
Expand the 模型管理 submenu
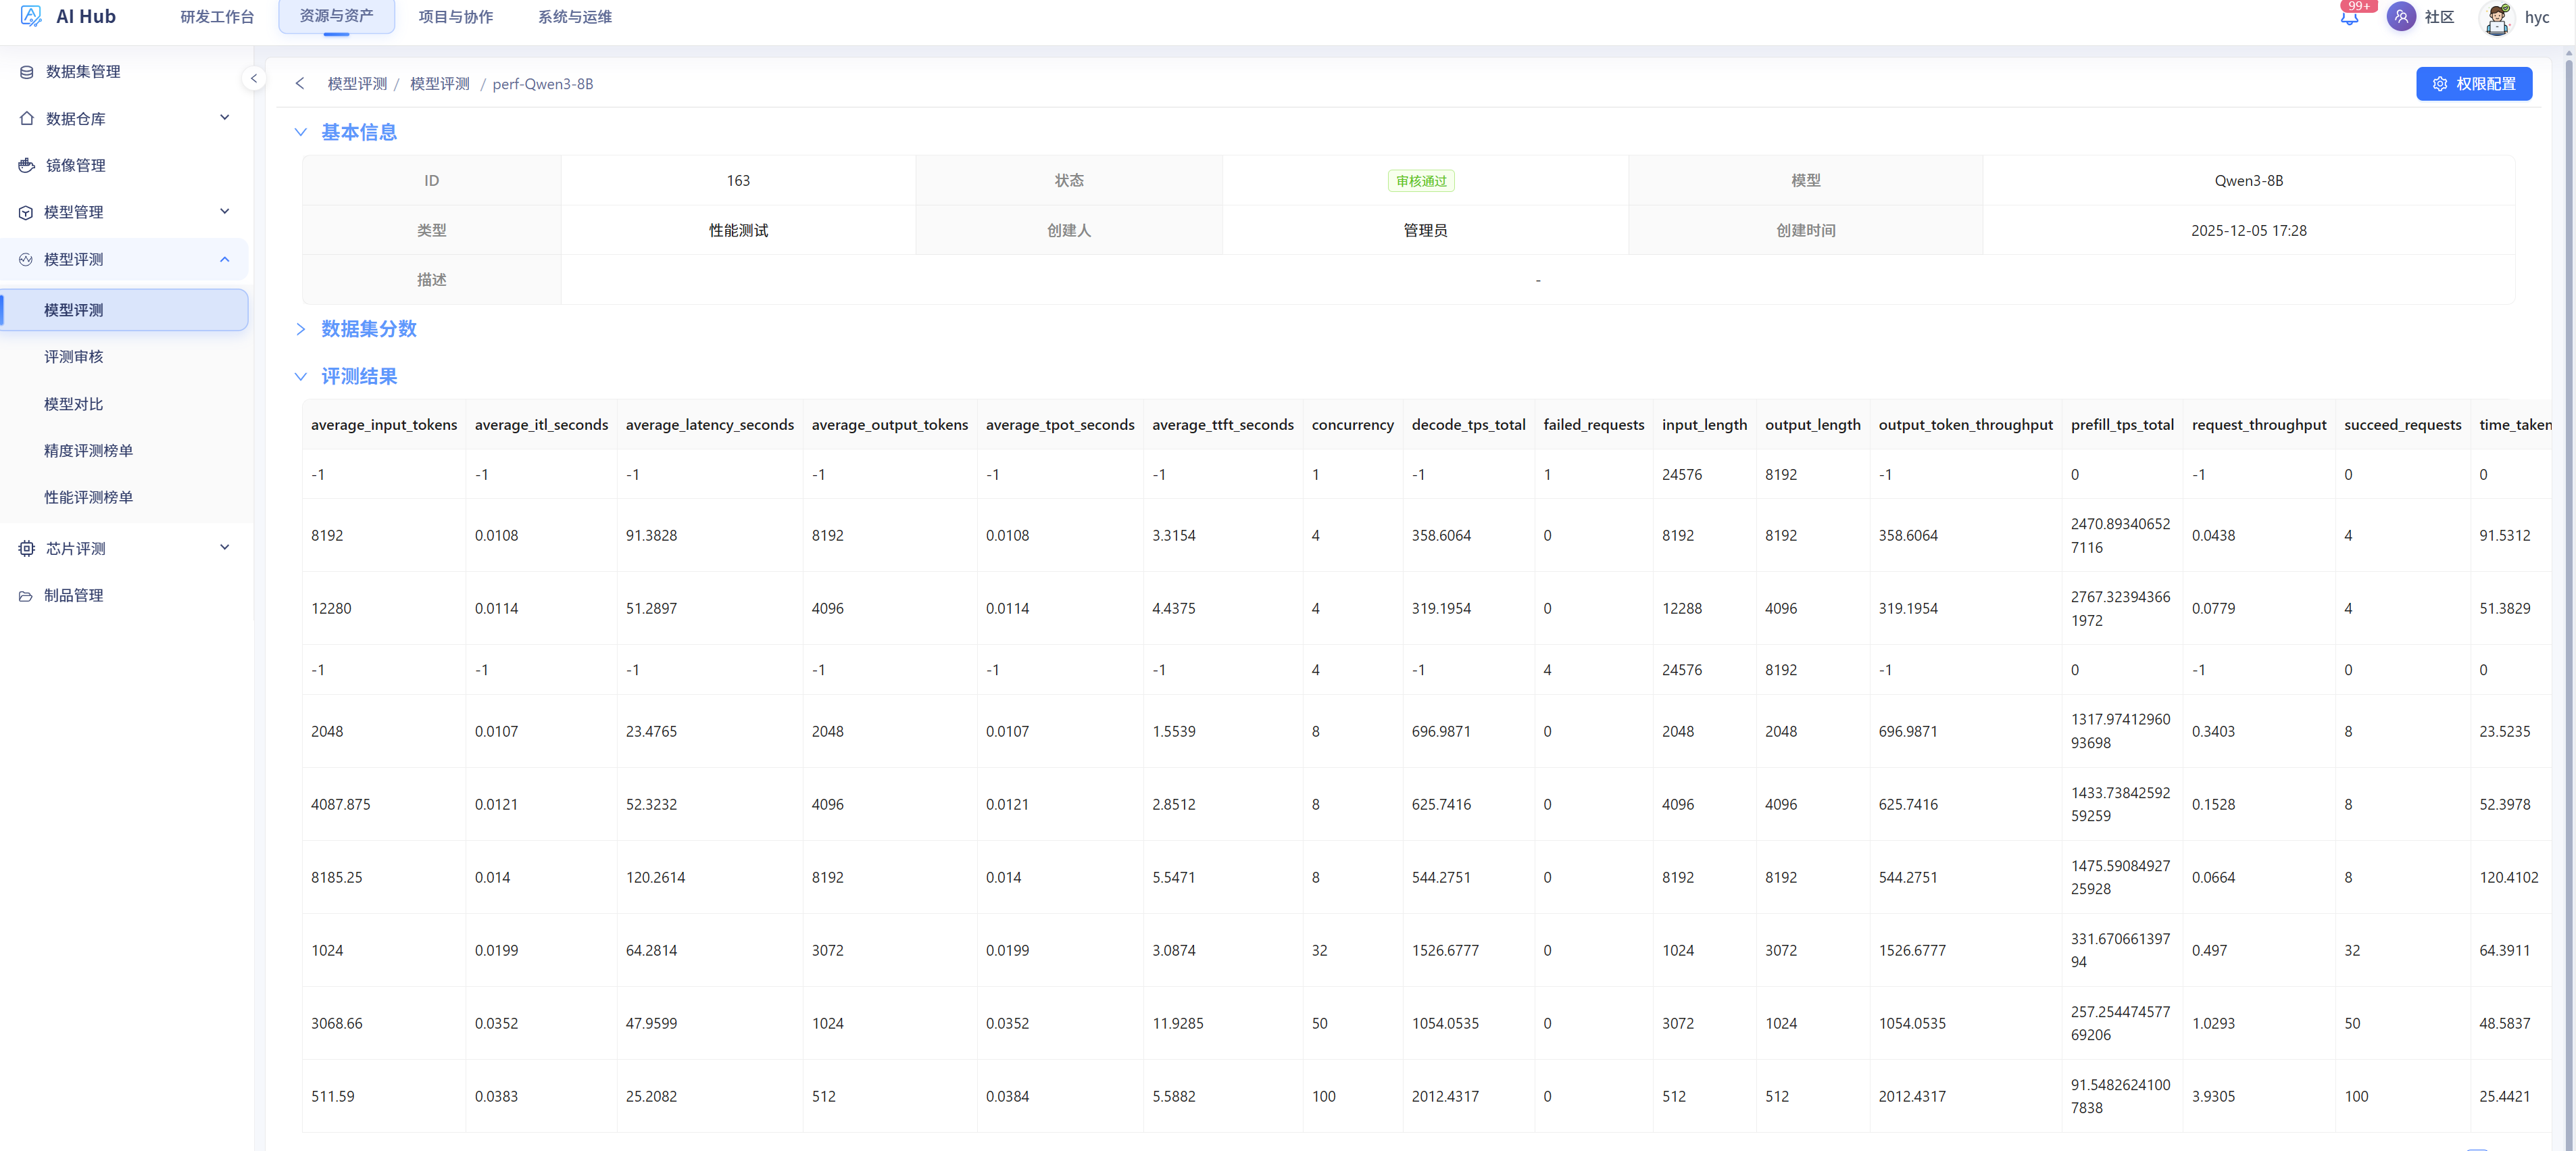tap(225, 212)
